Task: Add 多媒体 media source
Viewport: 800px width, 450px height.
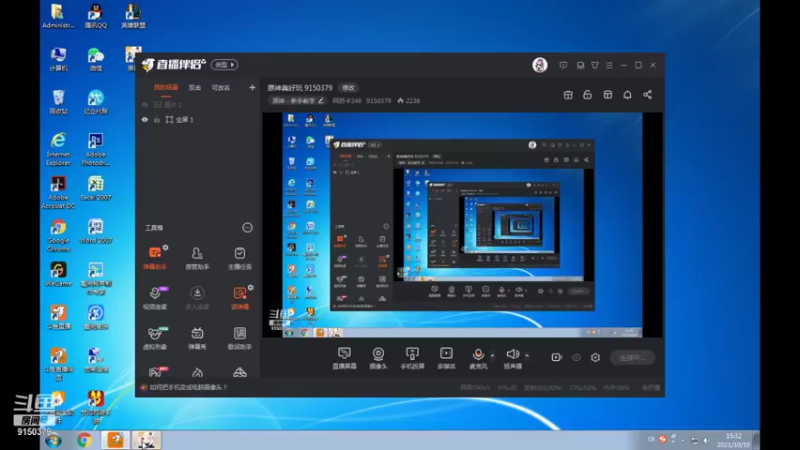Action: (x=446, y=358)
